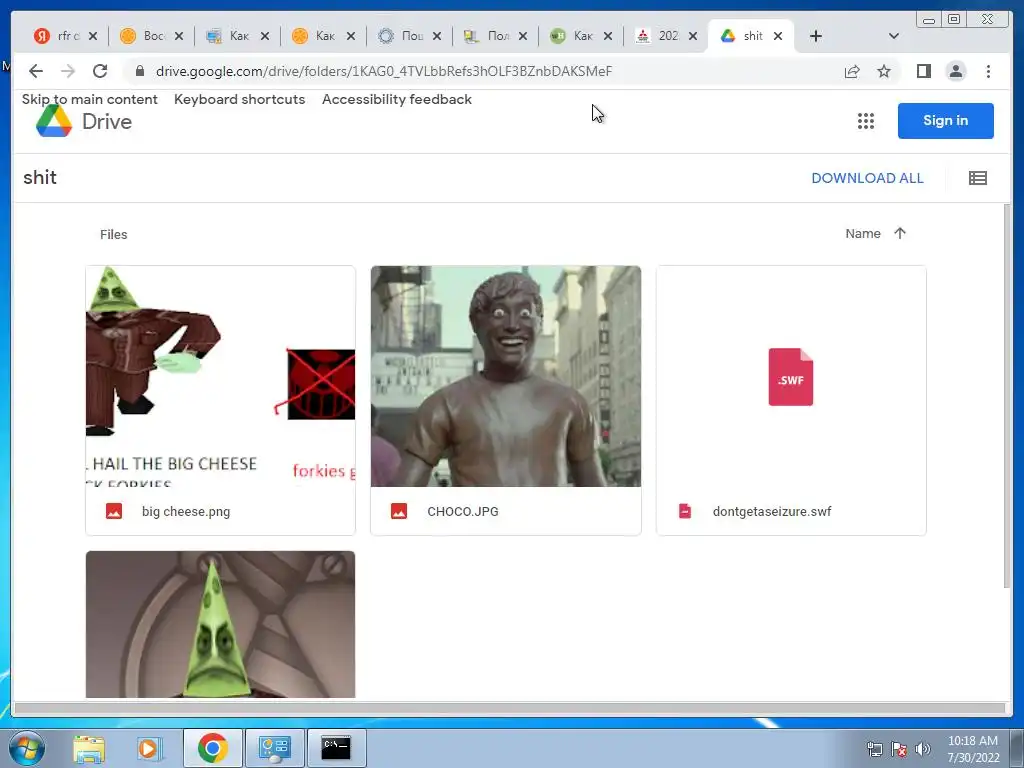Screen dimensions: 1024x768
Task: Open Keyboard shortcuts link
Action: [240, 99]
